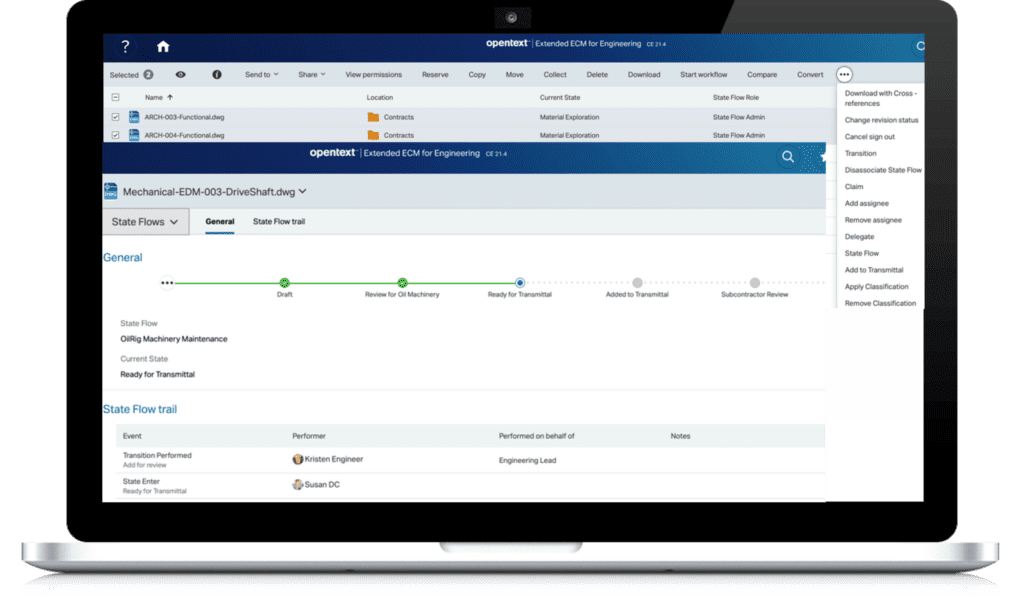The height and width of the screenshot is (605, 1024).
Task: Click the document type icon beside Mechanical-EDM-003-DriveShaft.dwg
Action: pos(110,190)
